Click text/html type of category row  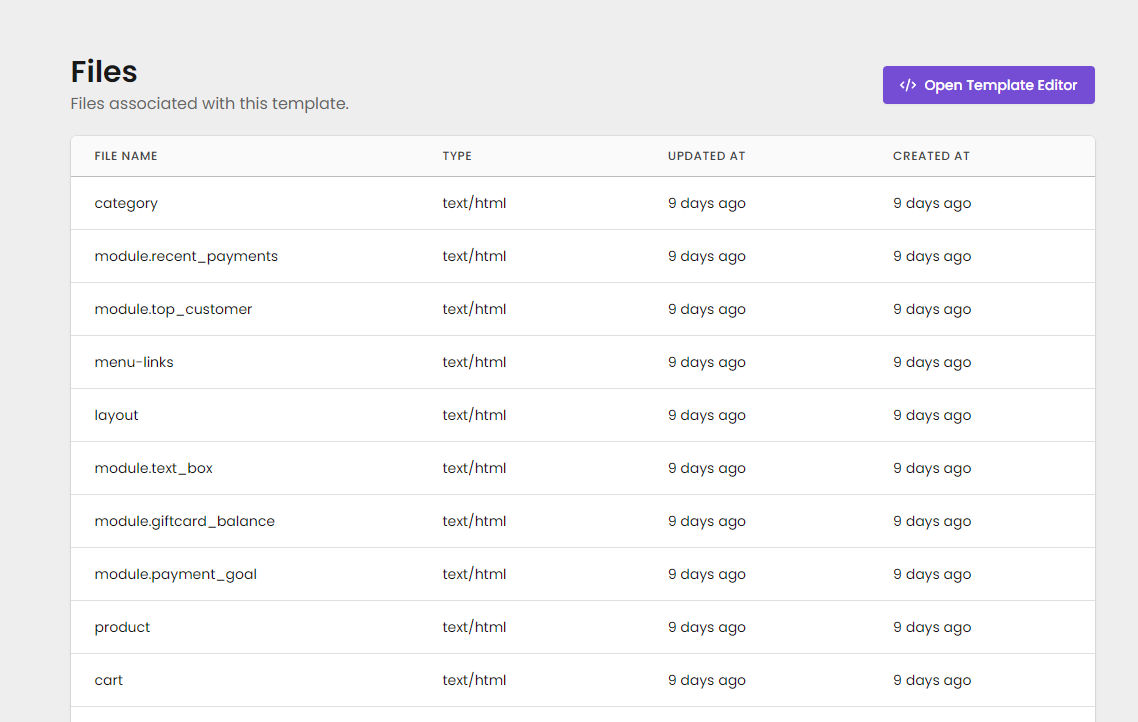point(474,203)
